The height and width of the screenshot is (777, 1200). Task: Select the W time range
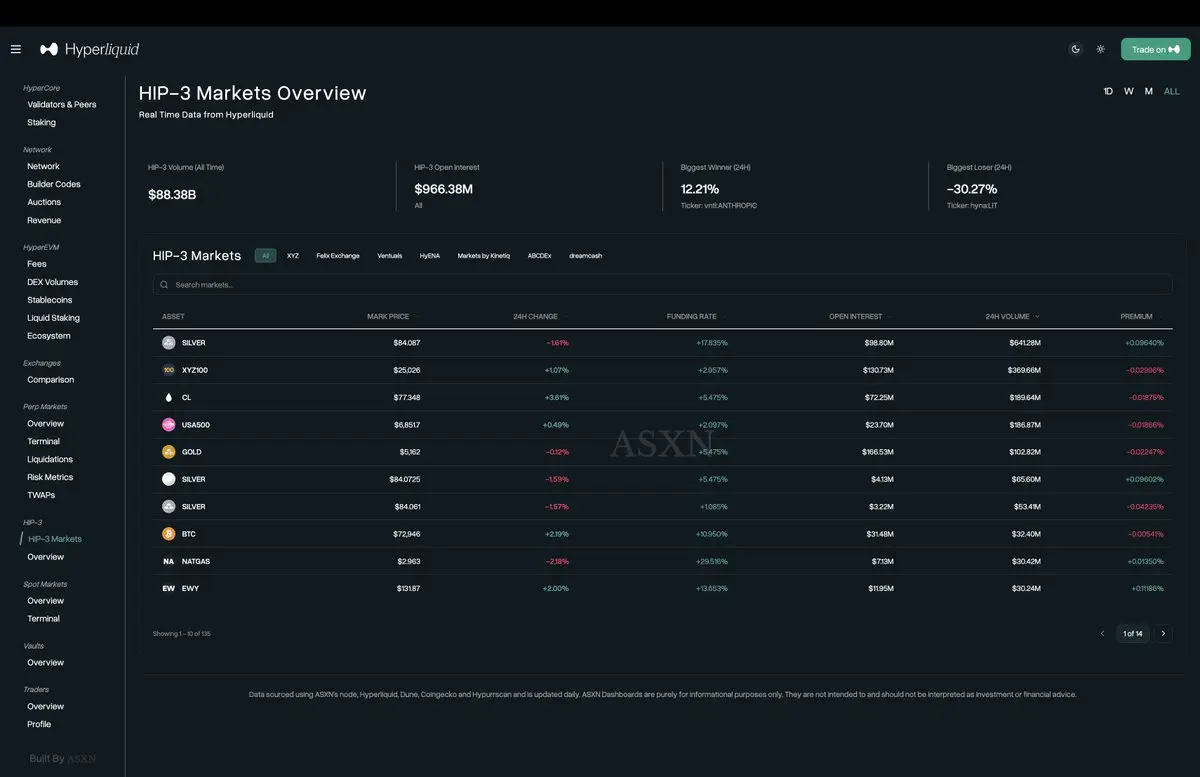1129,91
